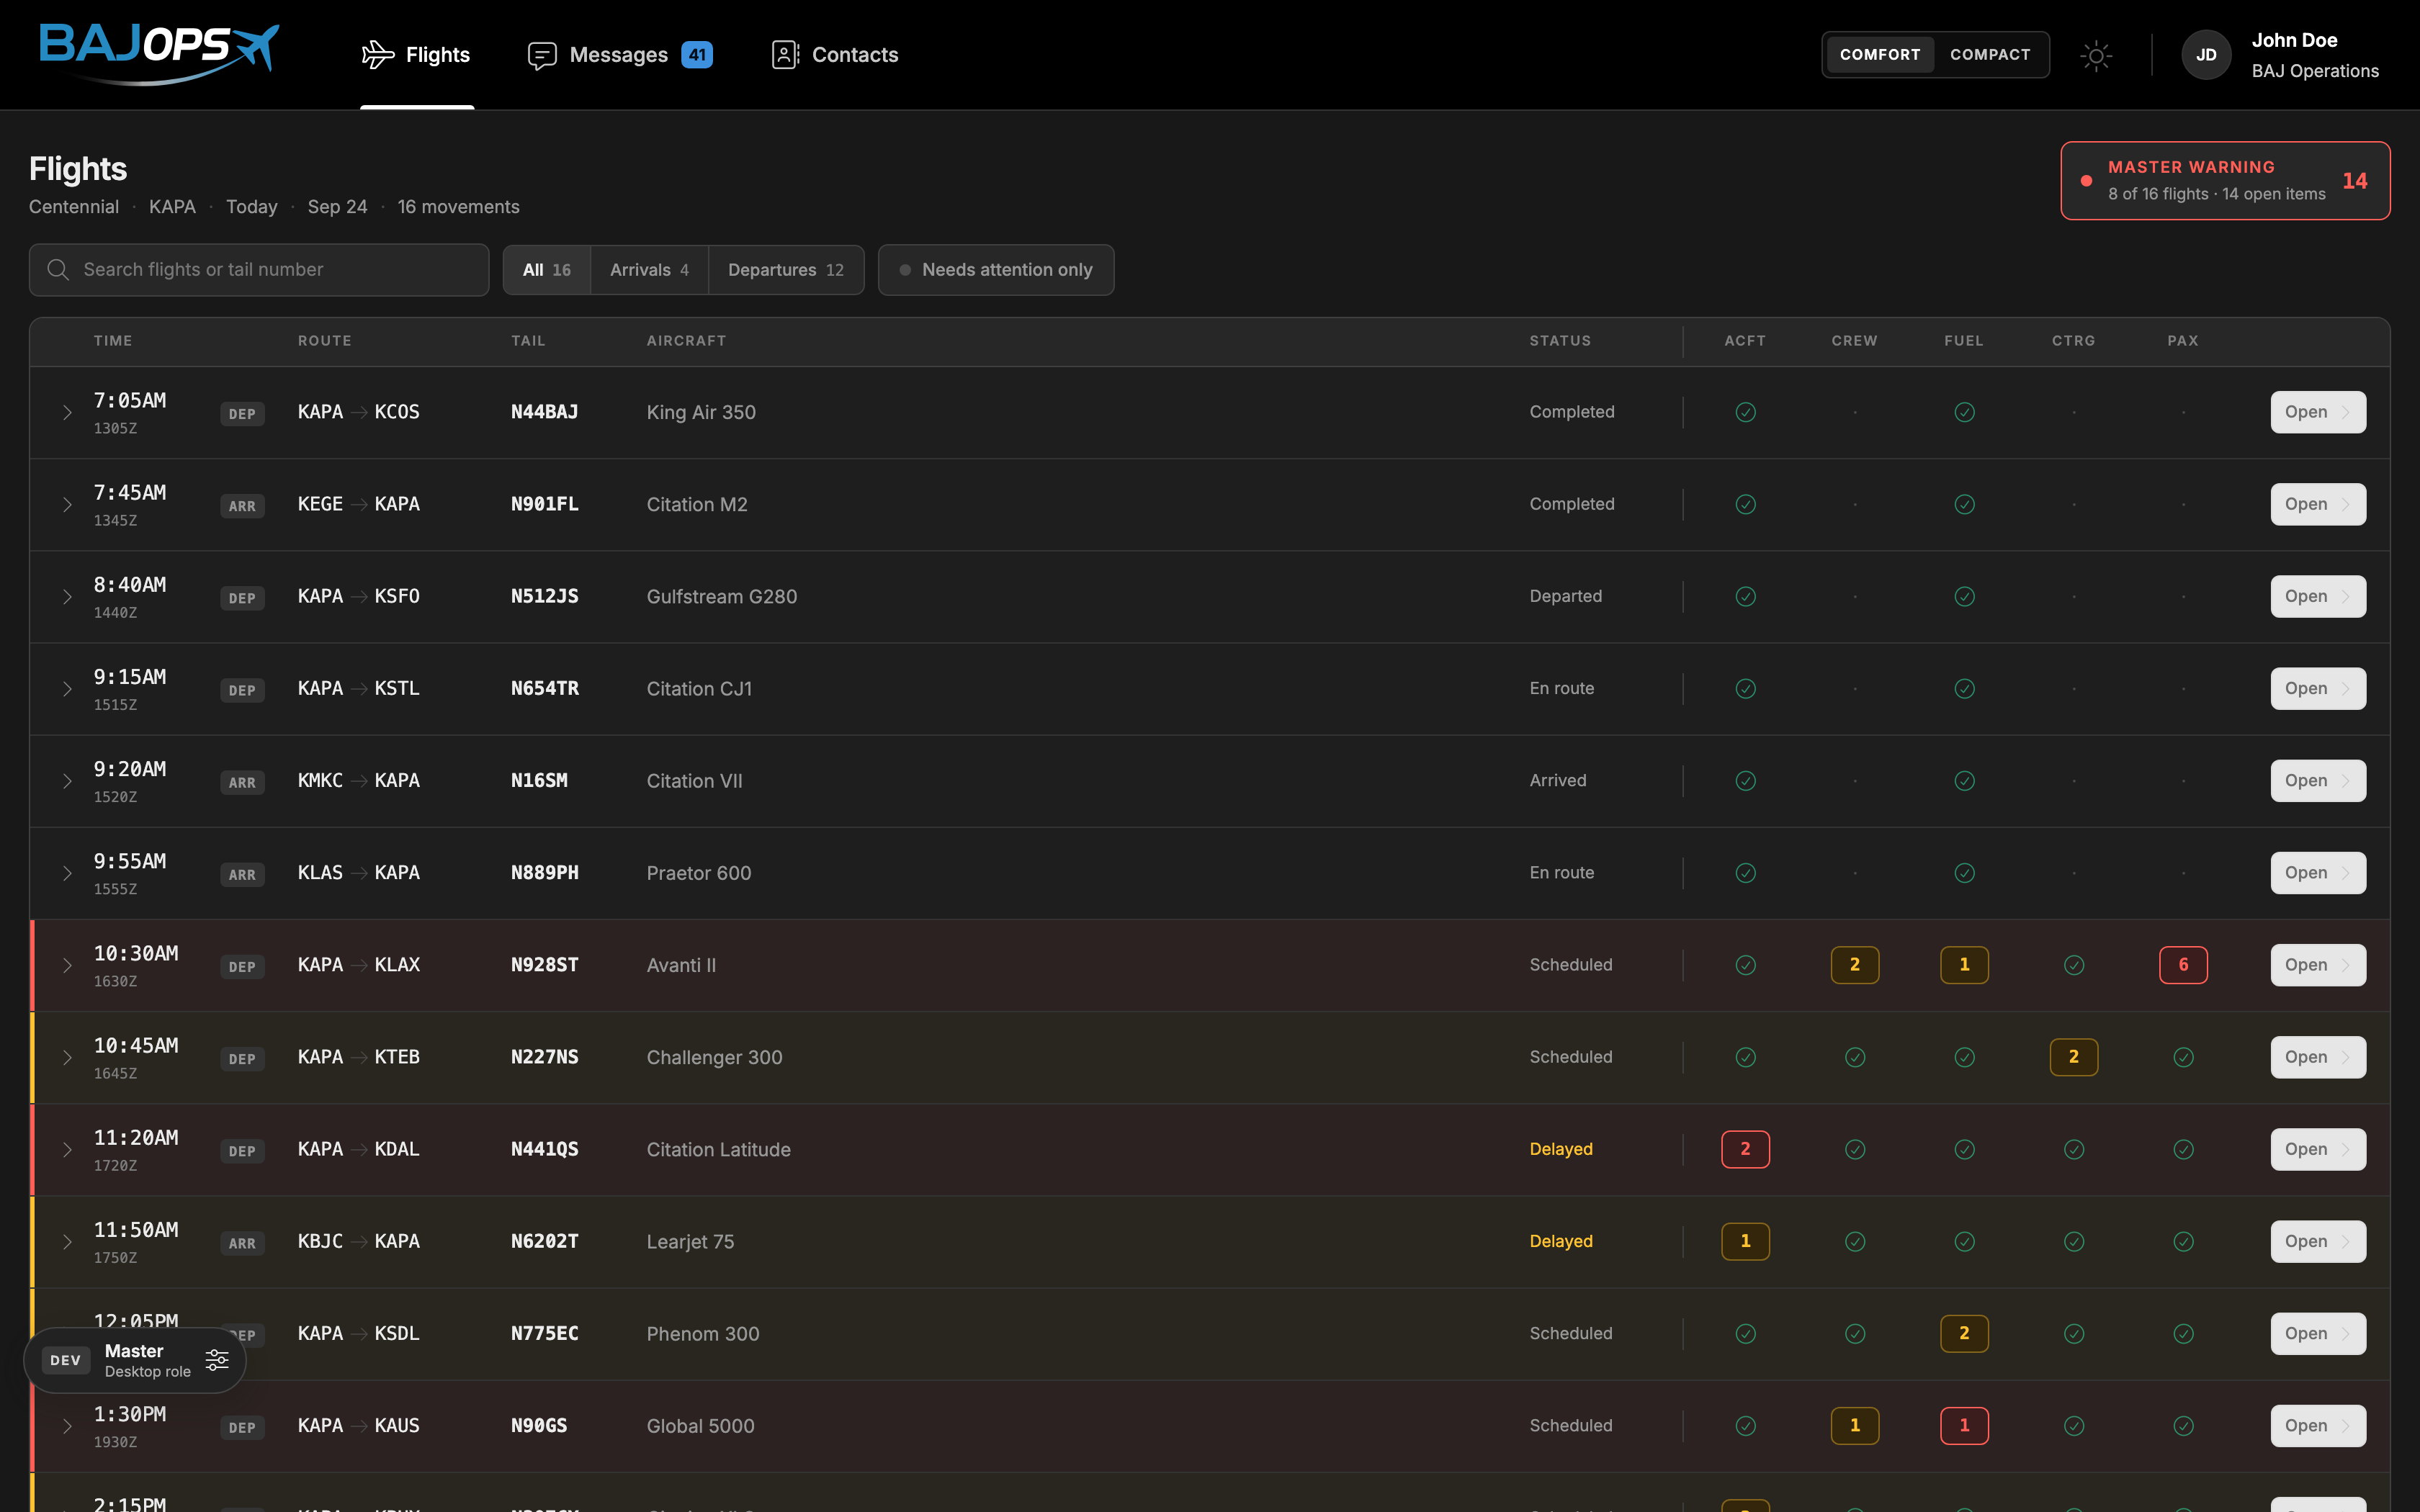Expand the 8:40AM N512JS row
Image resolution: width=2420 pixels, height=1512 pixels.
67,596
